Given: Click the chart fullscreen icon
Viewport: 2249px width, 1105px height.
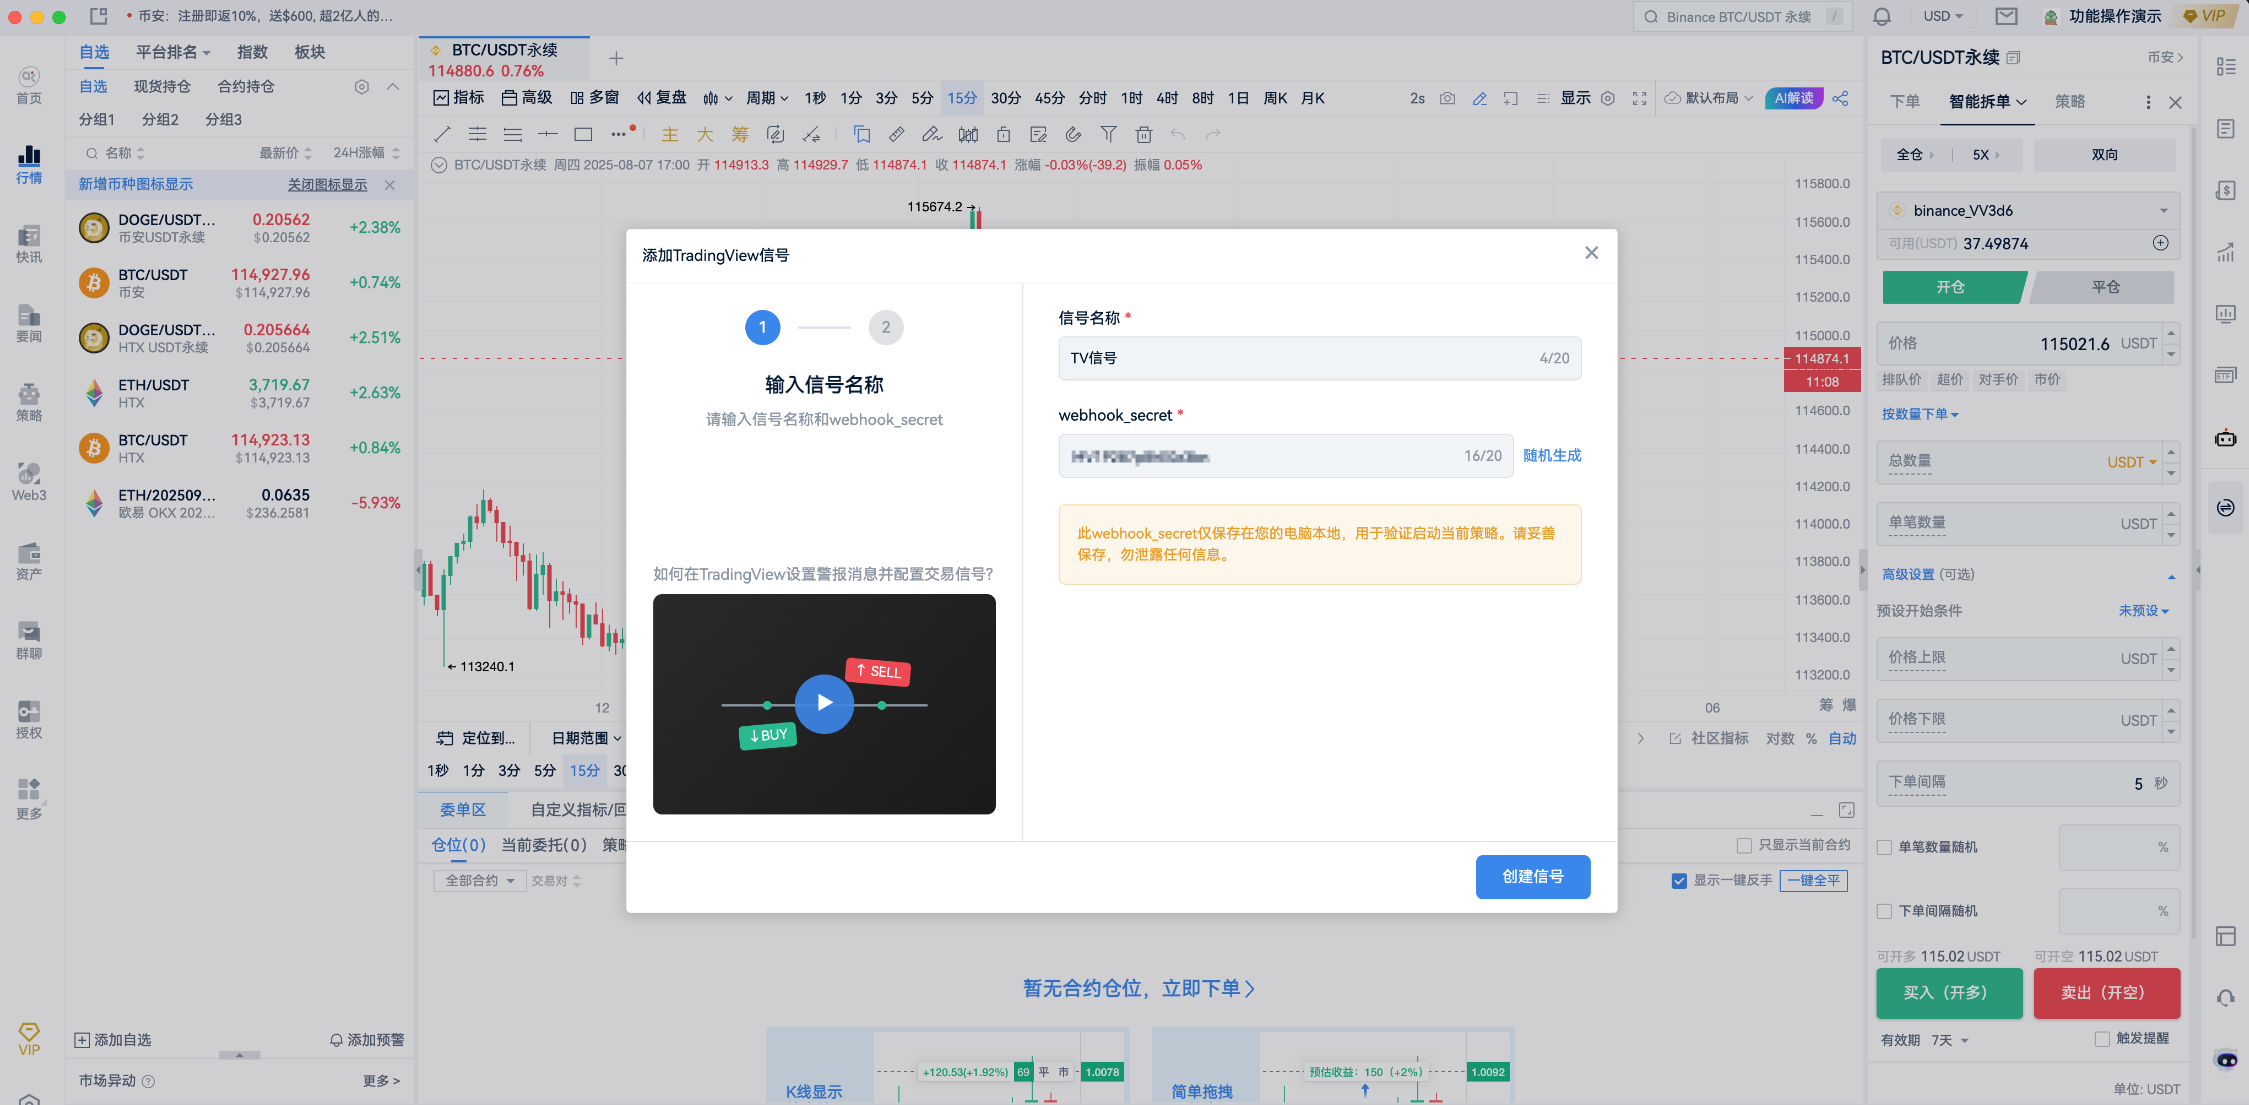Looking at the screenshot, I should click(x=1639, y=98).
